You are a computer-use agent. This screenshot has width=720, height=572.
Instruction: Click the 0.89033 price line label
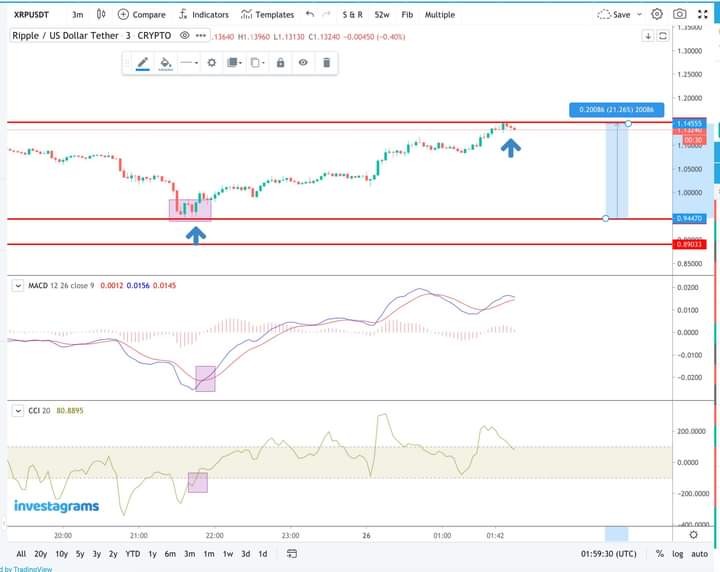pyautogui.click(x=689, y=244)
